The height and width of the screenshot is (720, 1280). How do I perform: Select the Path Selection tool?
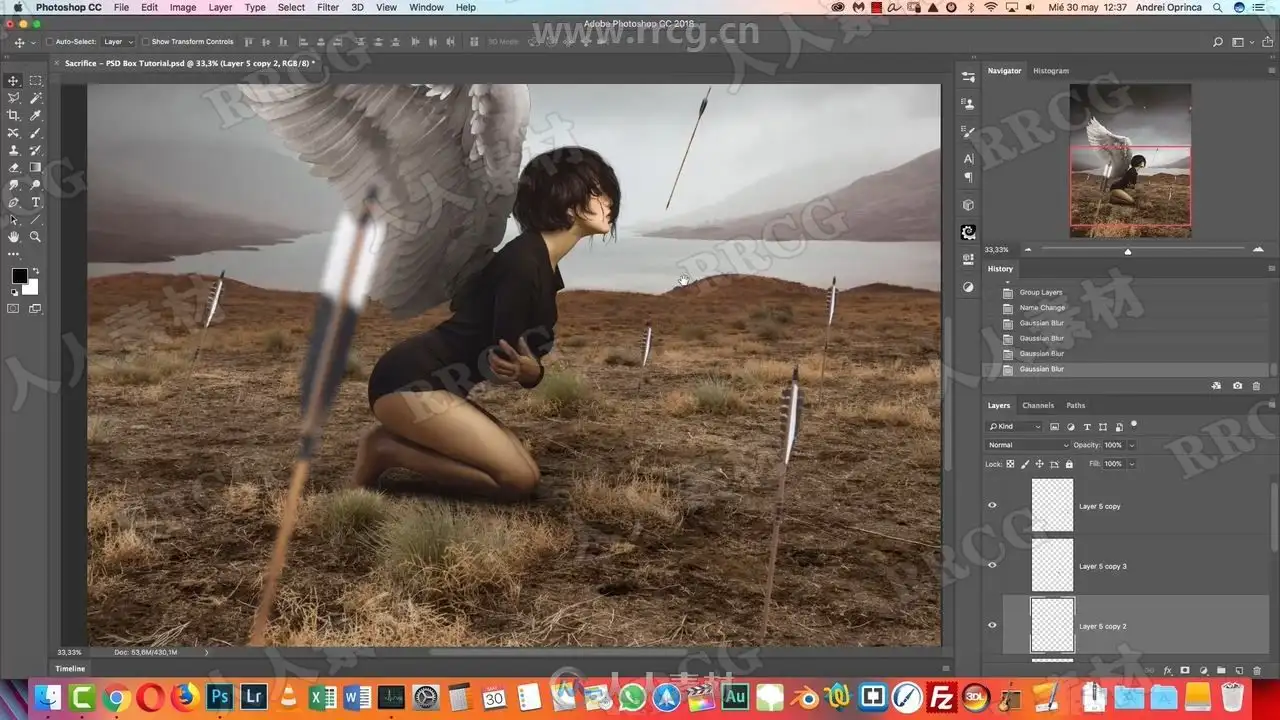point(13,220)
